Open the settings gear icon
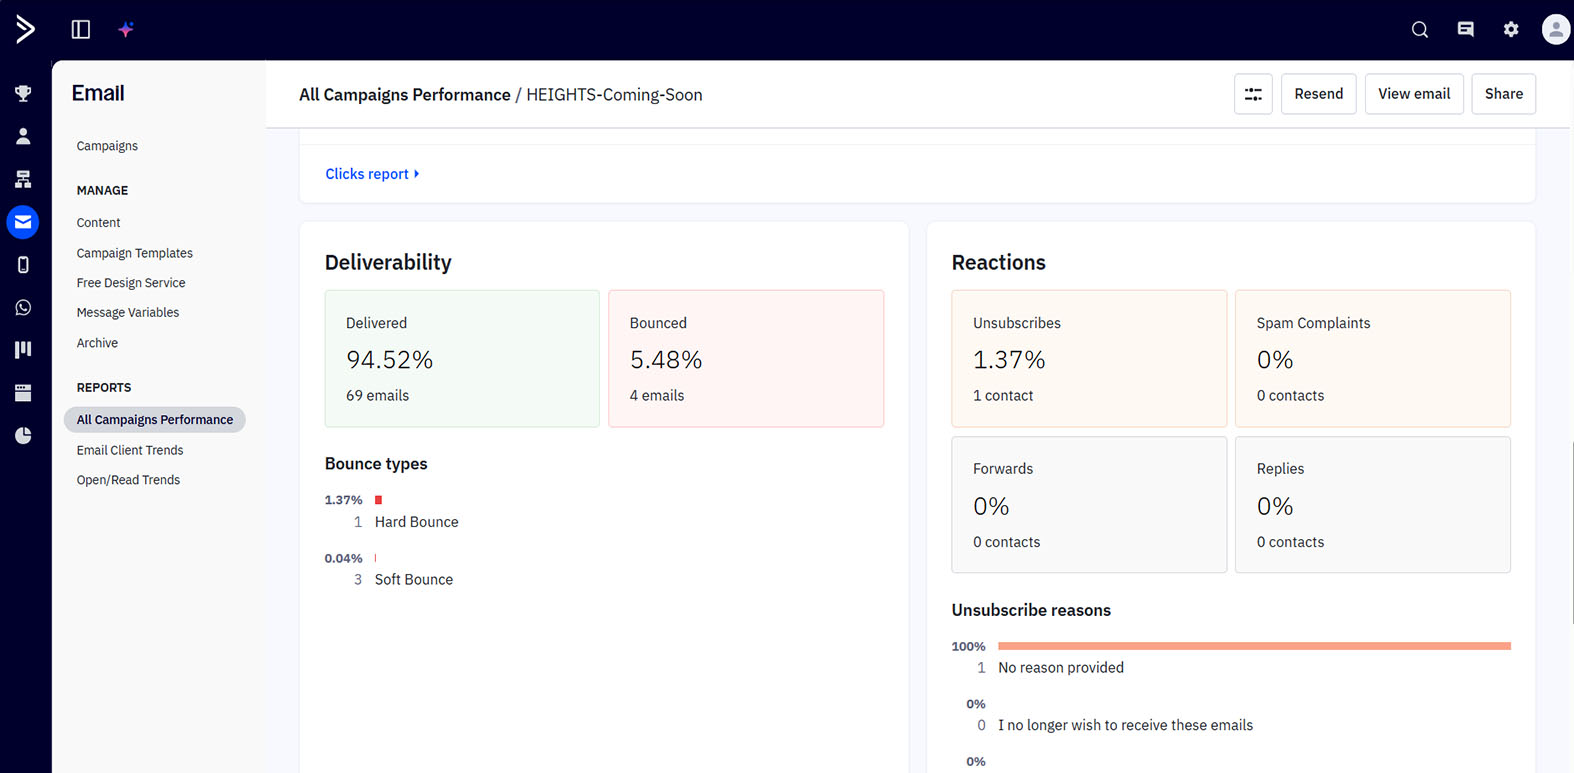 click(x=1511, y=30)
